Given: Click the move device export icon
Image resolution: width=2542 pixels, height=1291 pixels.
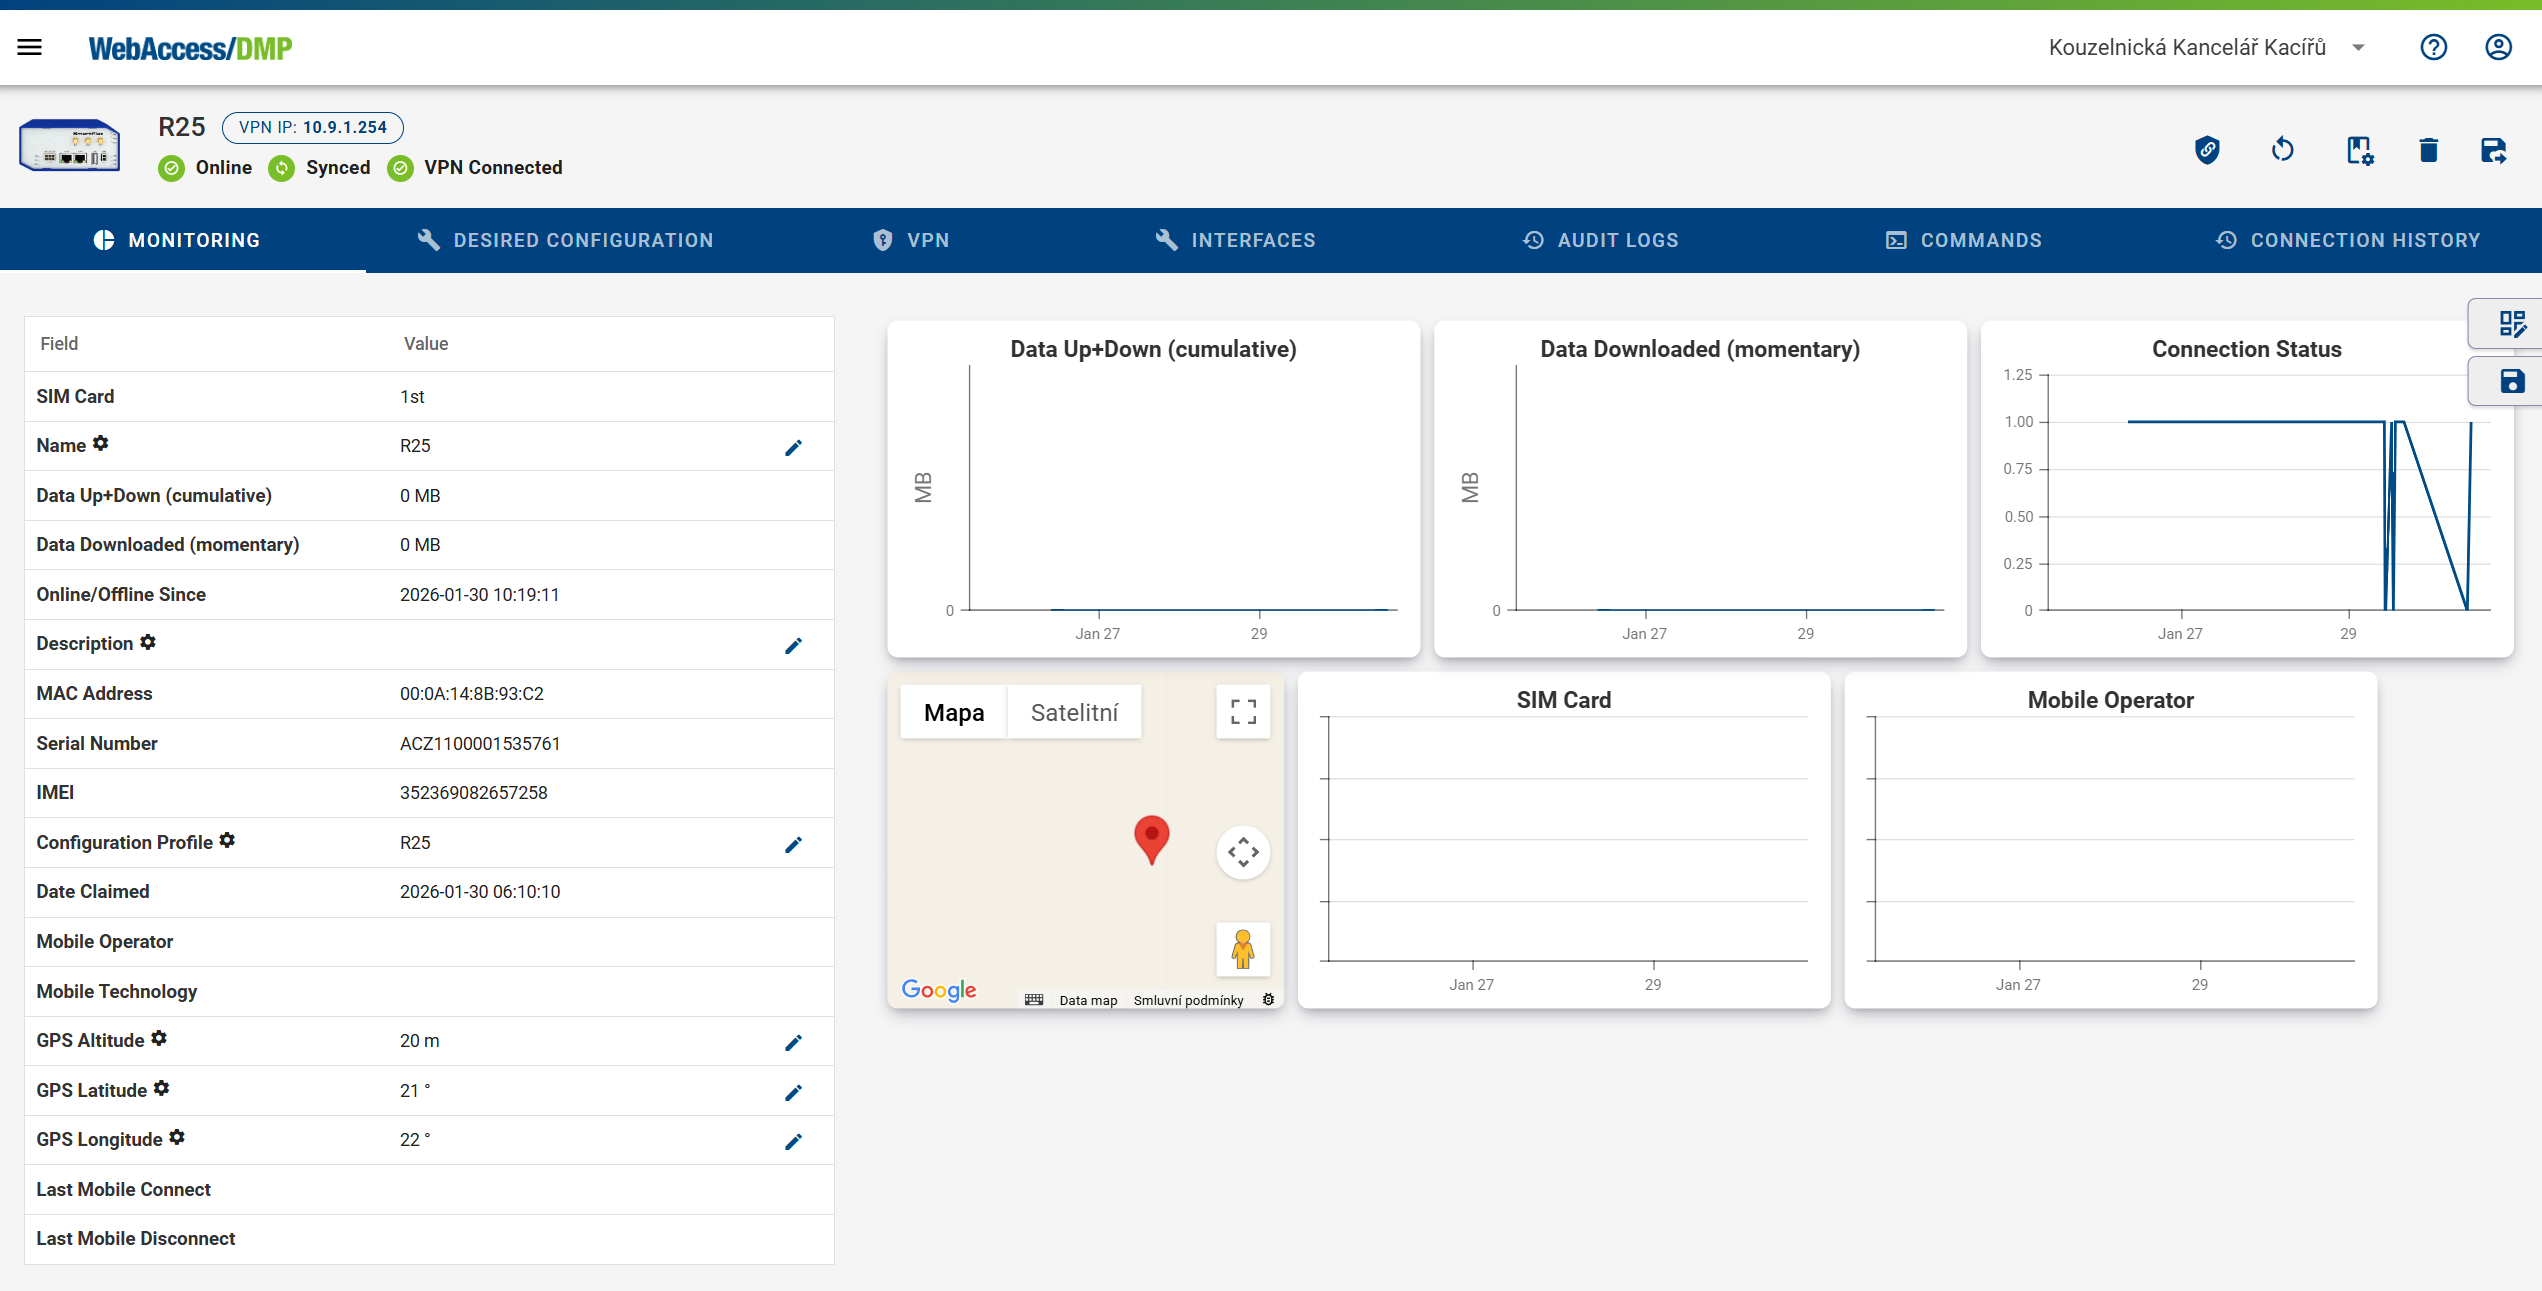Looking at the screenshot, I should point(2494,150).
